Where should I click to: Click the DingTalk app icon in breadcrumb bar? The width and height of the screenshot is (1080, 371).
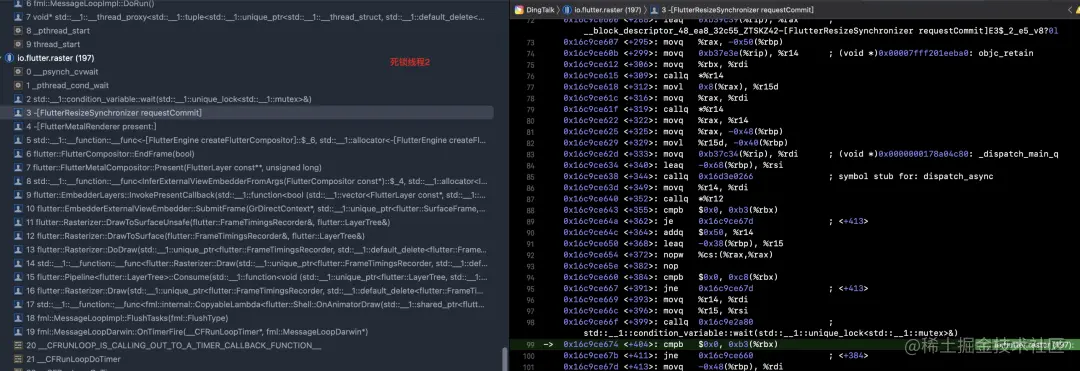519,10
